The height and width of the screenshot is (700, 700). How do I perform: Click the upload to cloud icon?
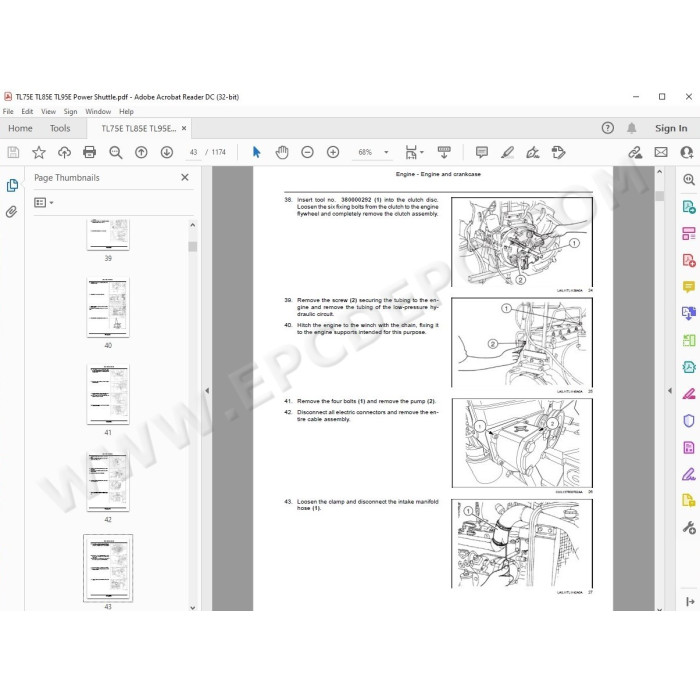(x=64, y=152)
